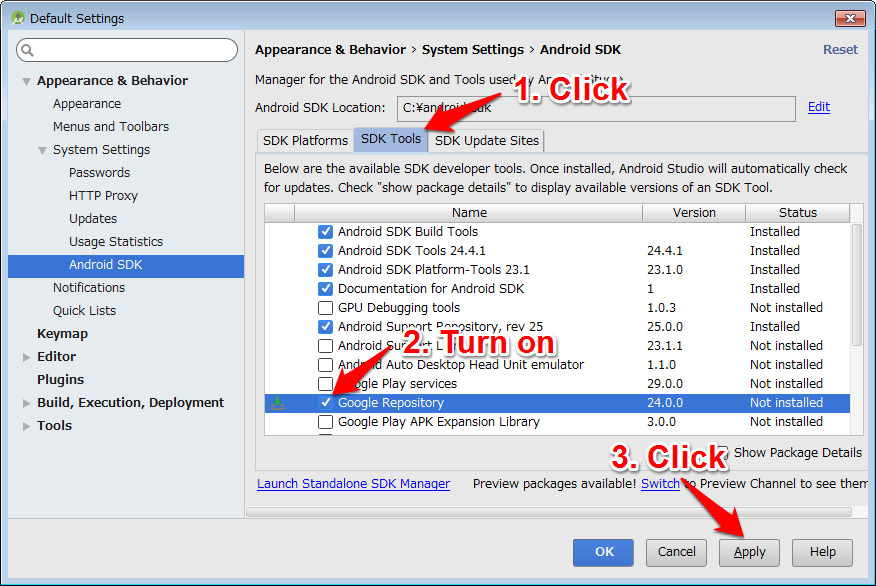Image resolution: width=876 pixels, height=586 pixels.
Task: Collapse the System Settings tree node
Action: 42,151
